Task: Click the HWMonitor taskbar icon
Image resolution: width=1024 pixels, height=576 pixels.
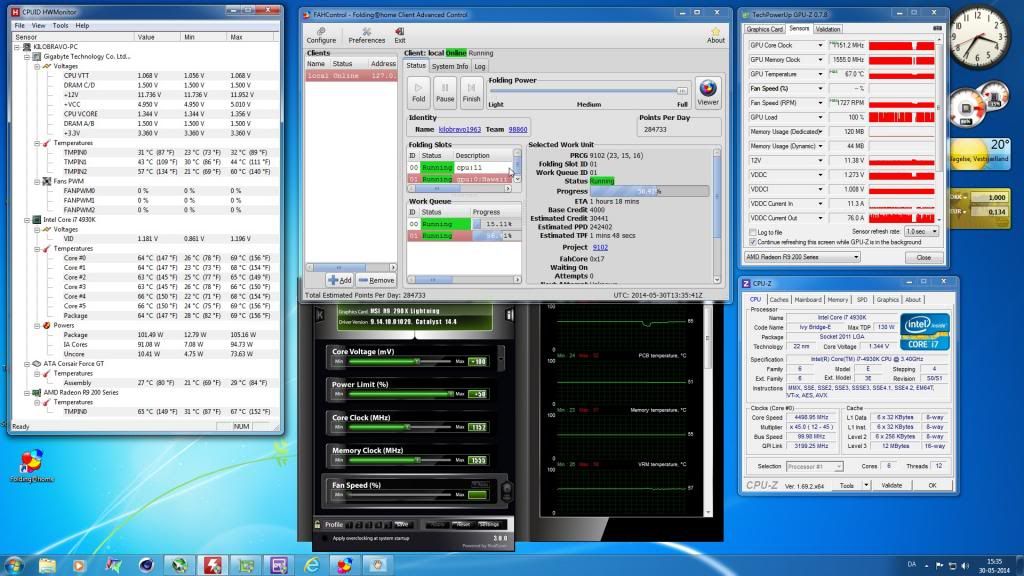Action: click(x=212, y=565)
